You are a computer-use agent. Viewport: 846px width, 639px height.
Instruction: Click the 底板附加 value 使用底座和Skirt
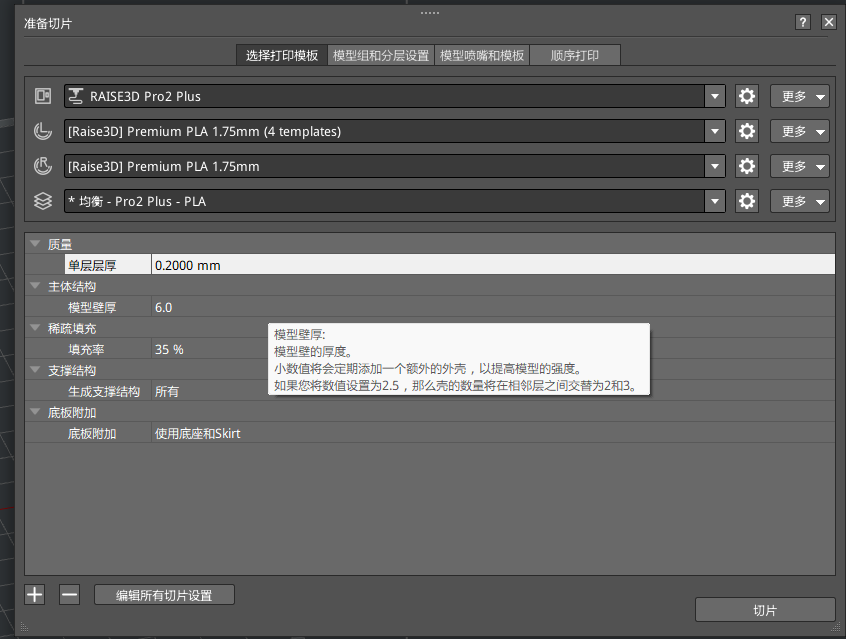click(x=493, y=433)
